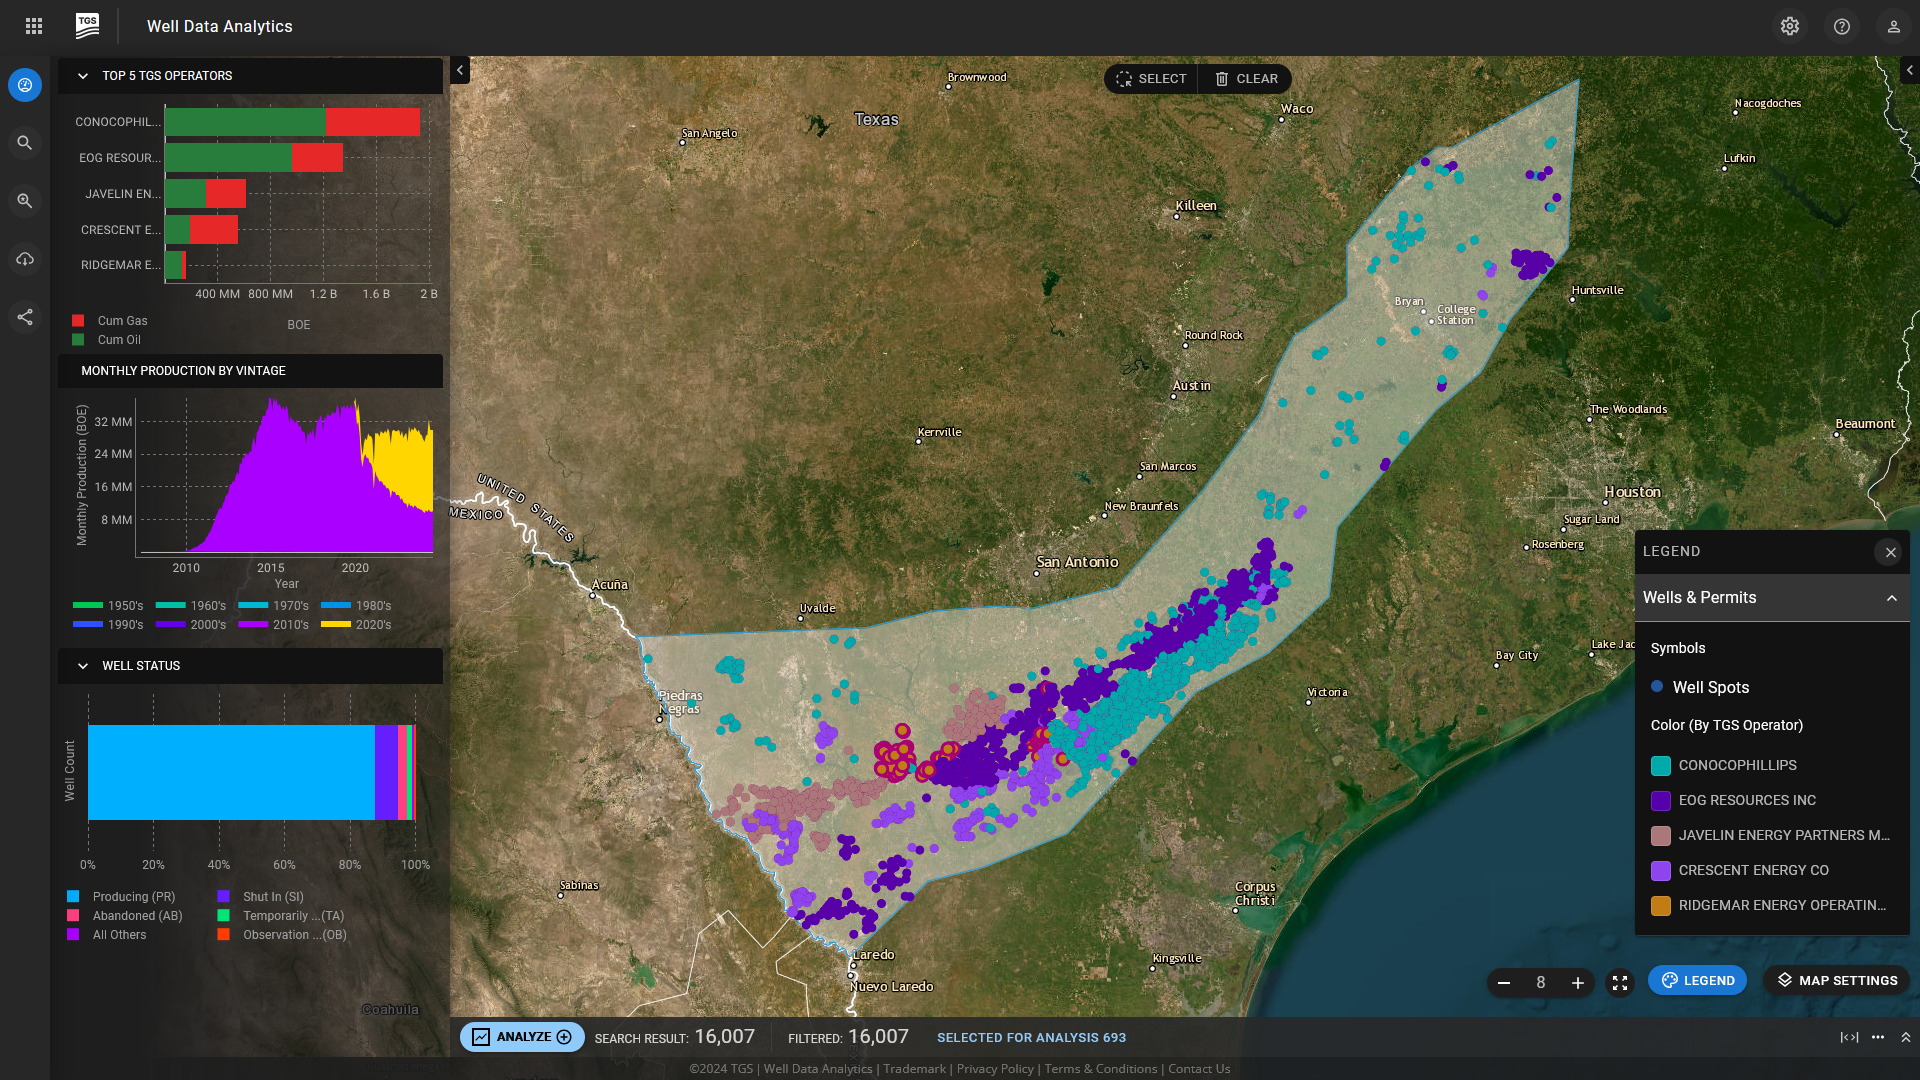Open the search tool in sidebar
This screenshot has height=1080, width=1920.
click(x=25, y=143)
